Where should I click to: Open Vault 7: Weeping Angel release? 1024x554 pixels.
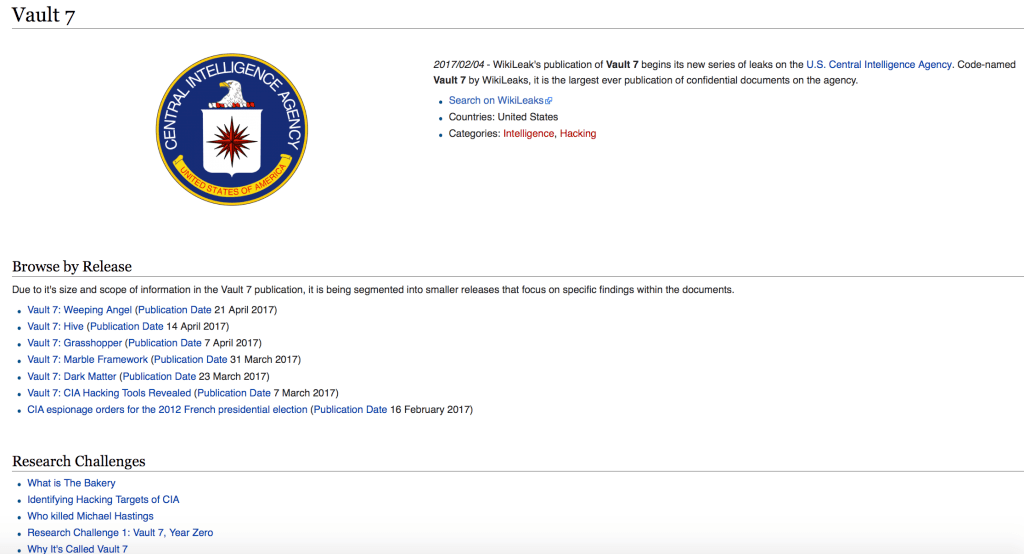[x=79, y=310]
